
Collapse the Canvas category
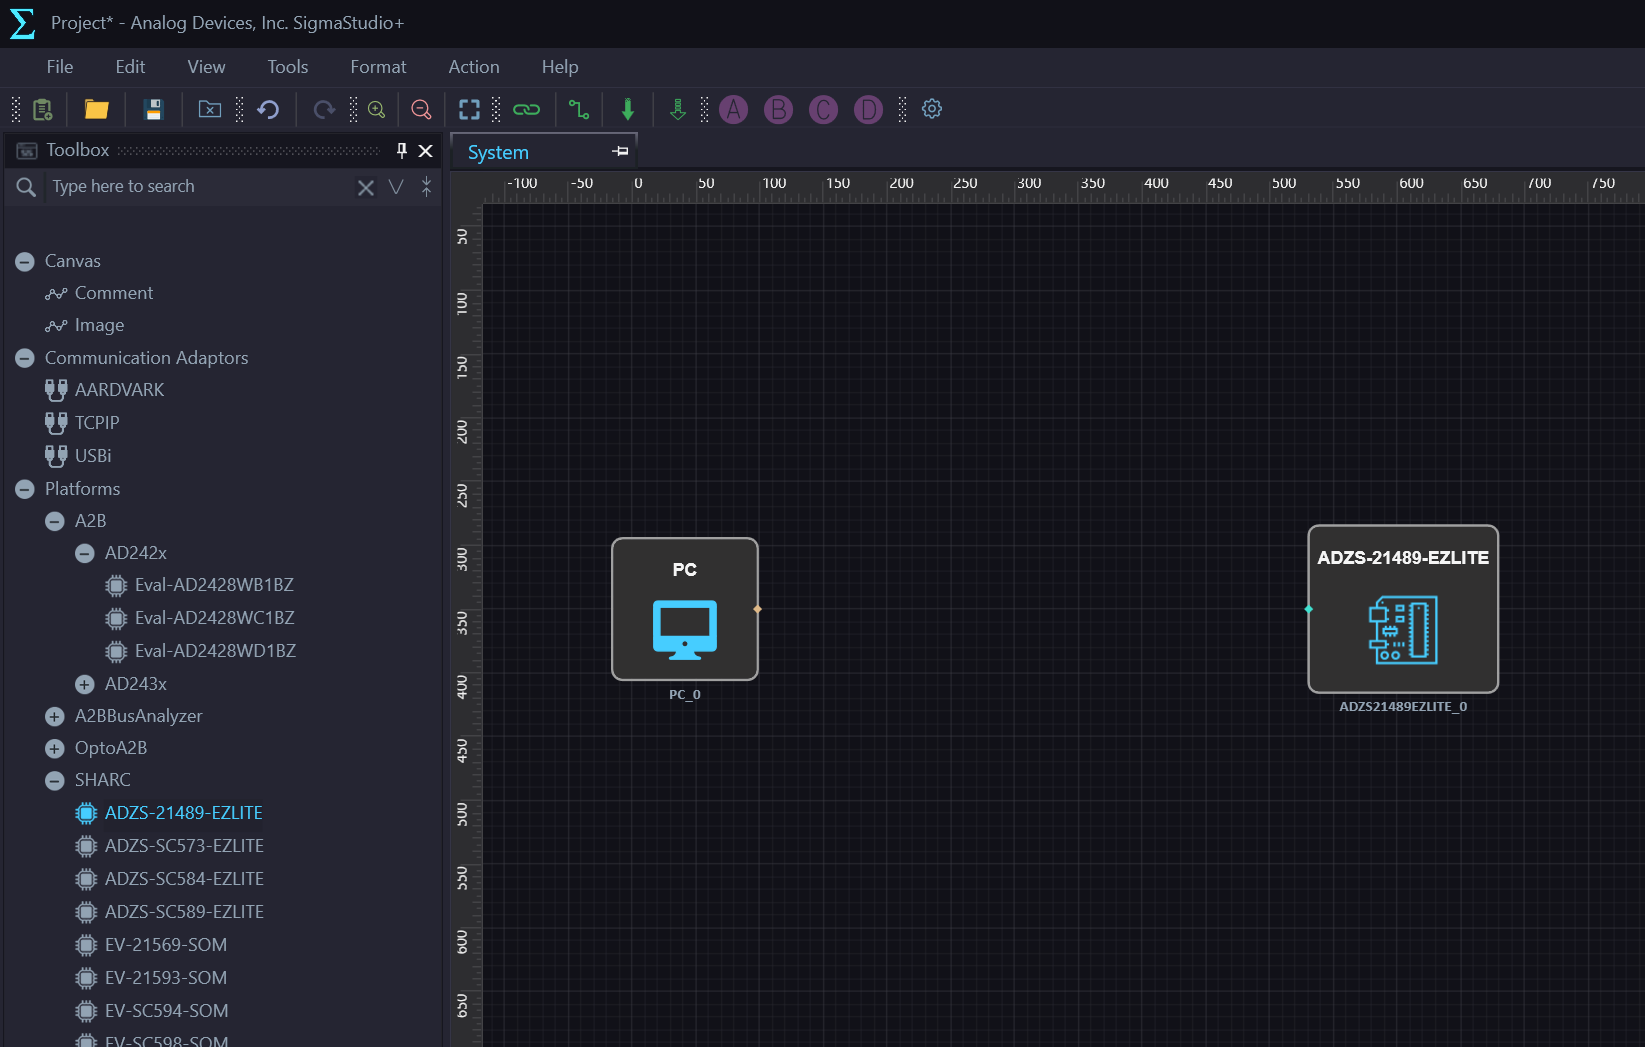click(x=25, y=261)
